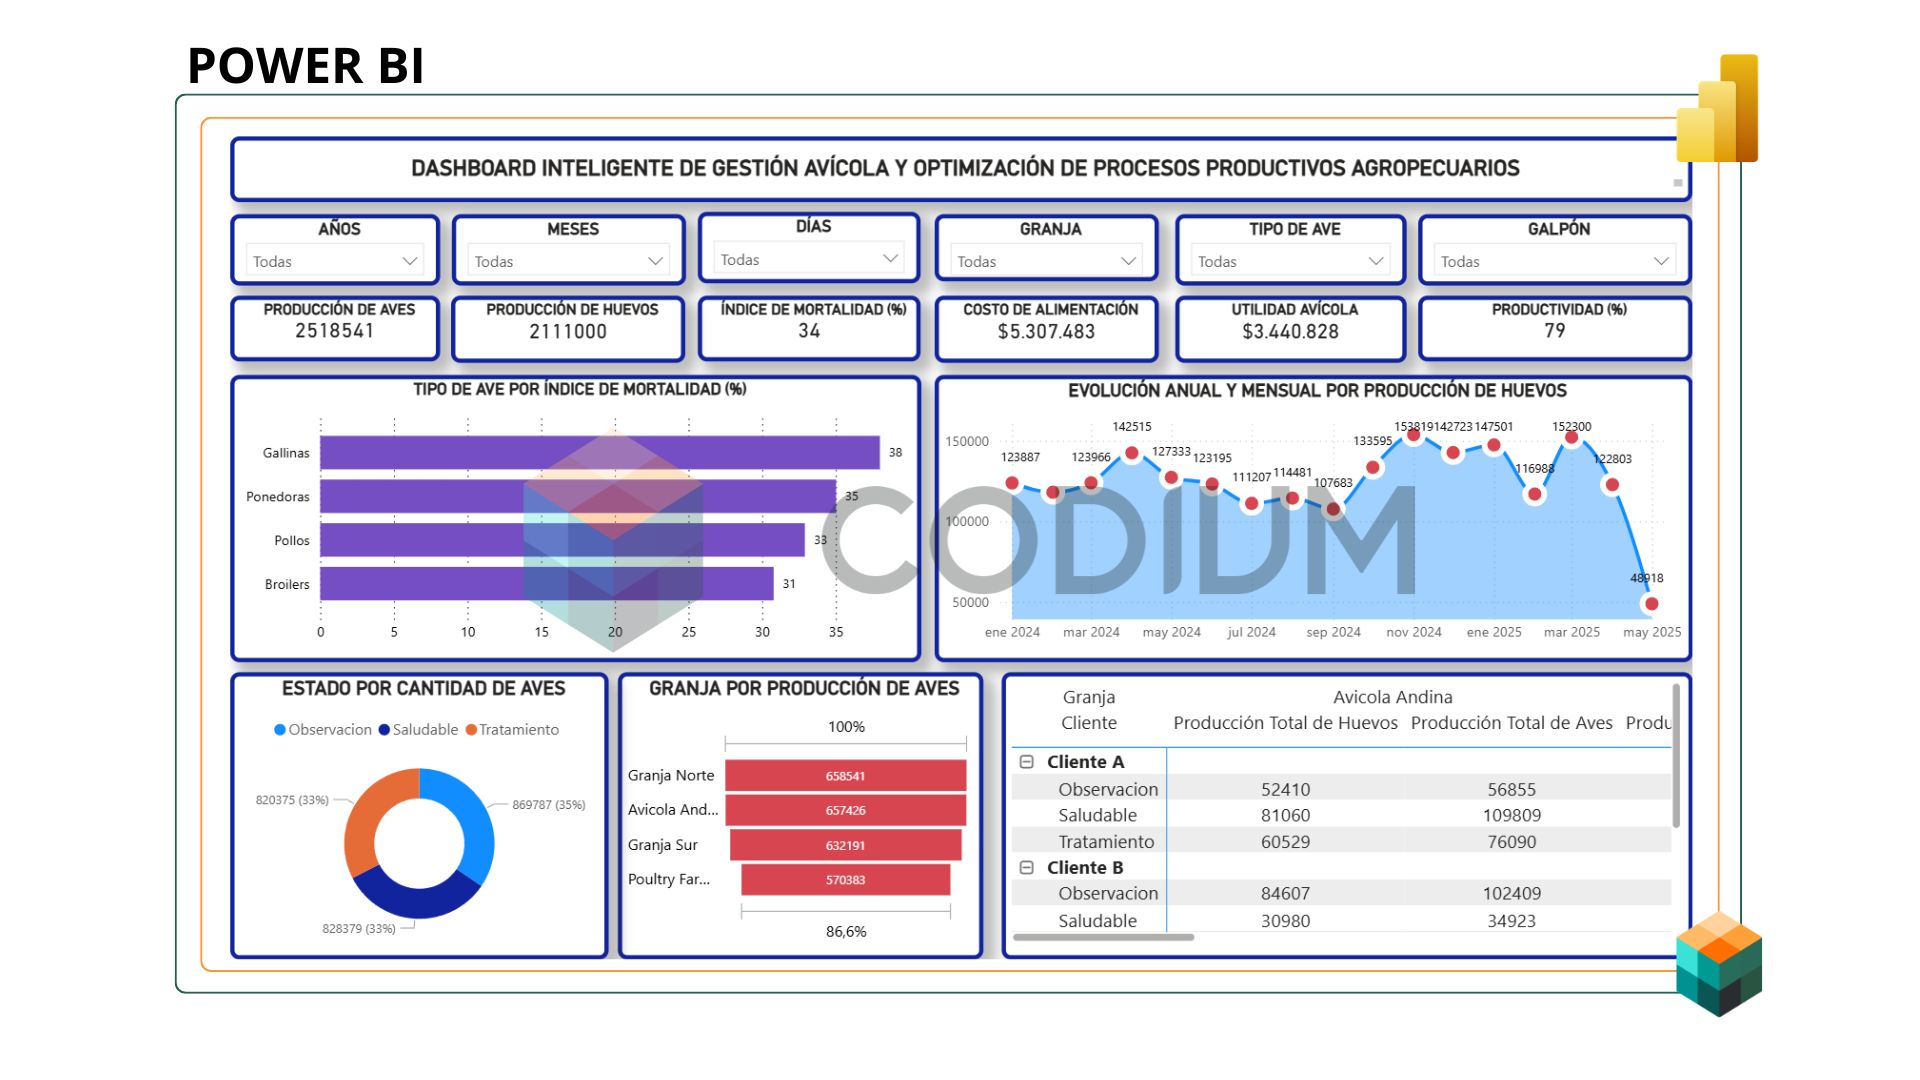The image size is (1920, 1080).
Task: Click Cliente A Observacion huevos value 52410
Action: pos(1285,789)
